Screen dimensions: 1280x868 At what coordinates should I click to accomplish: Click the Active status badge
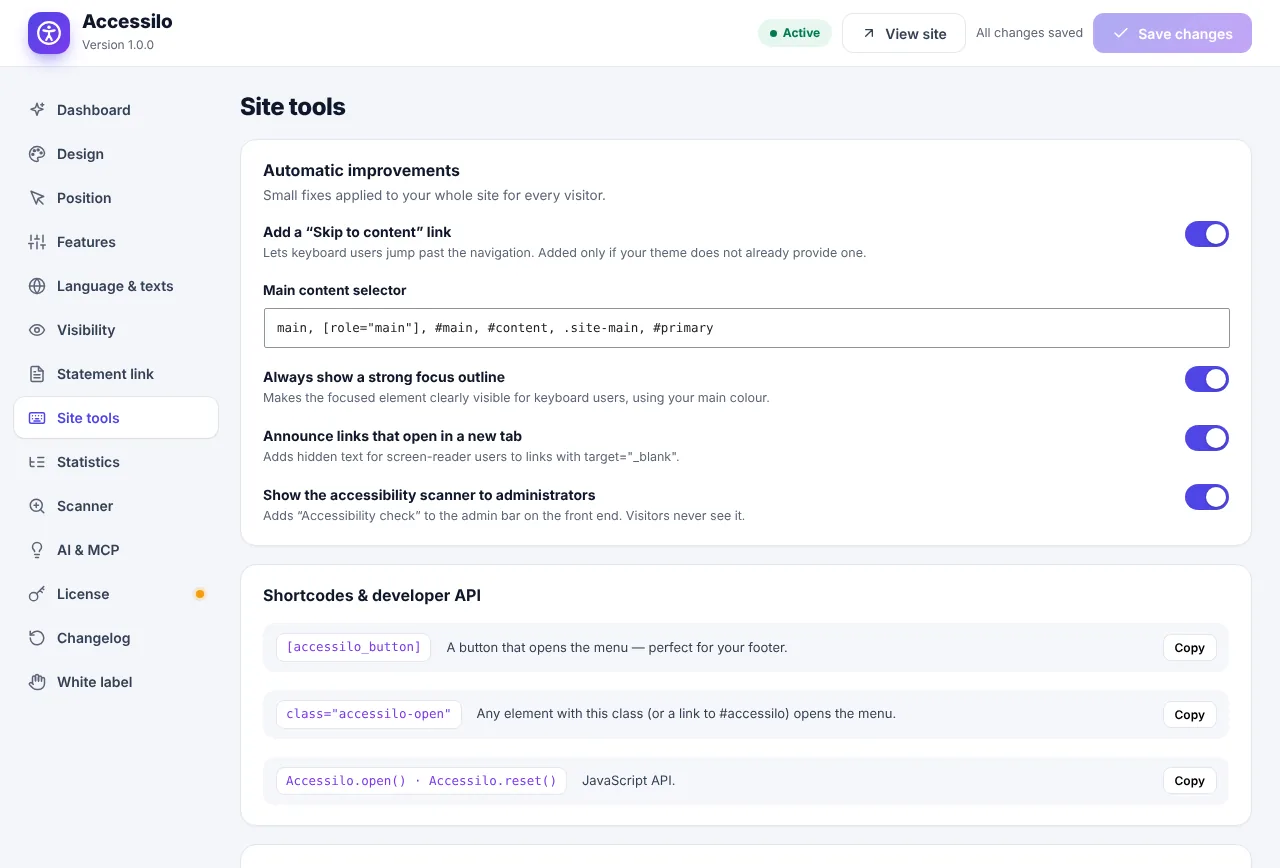coord(795,33)
